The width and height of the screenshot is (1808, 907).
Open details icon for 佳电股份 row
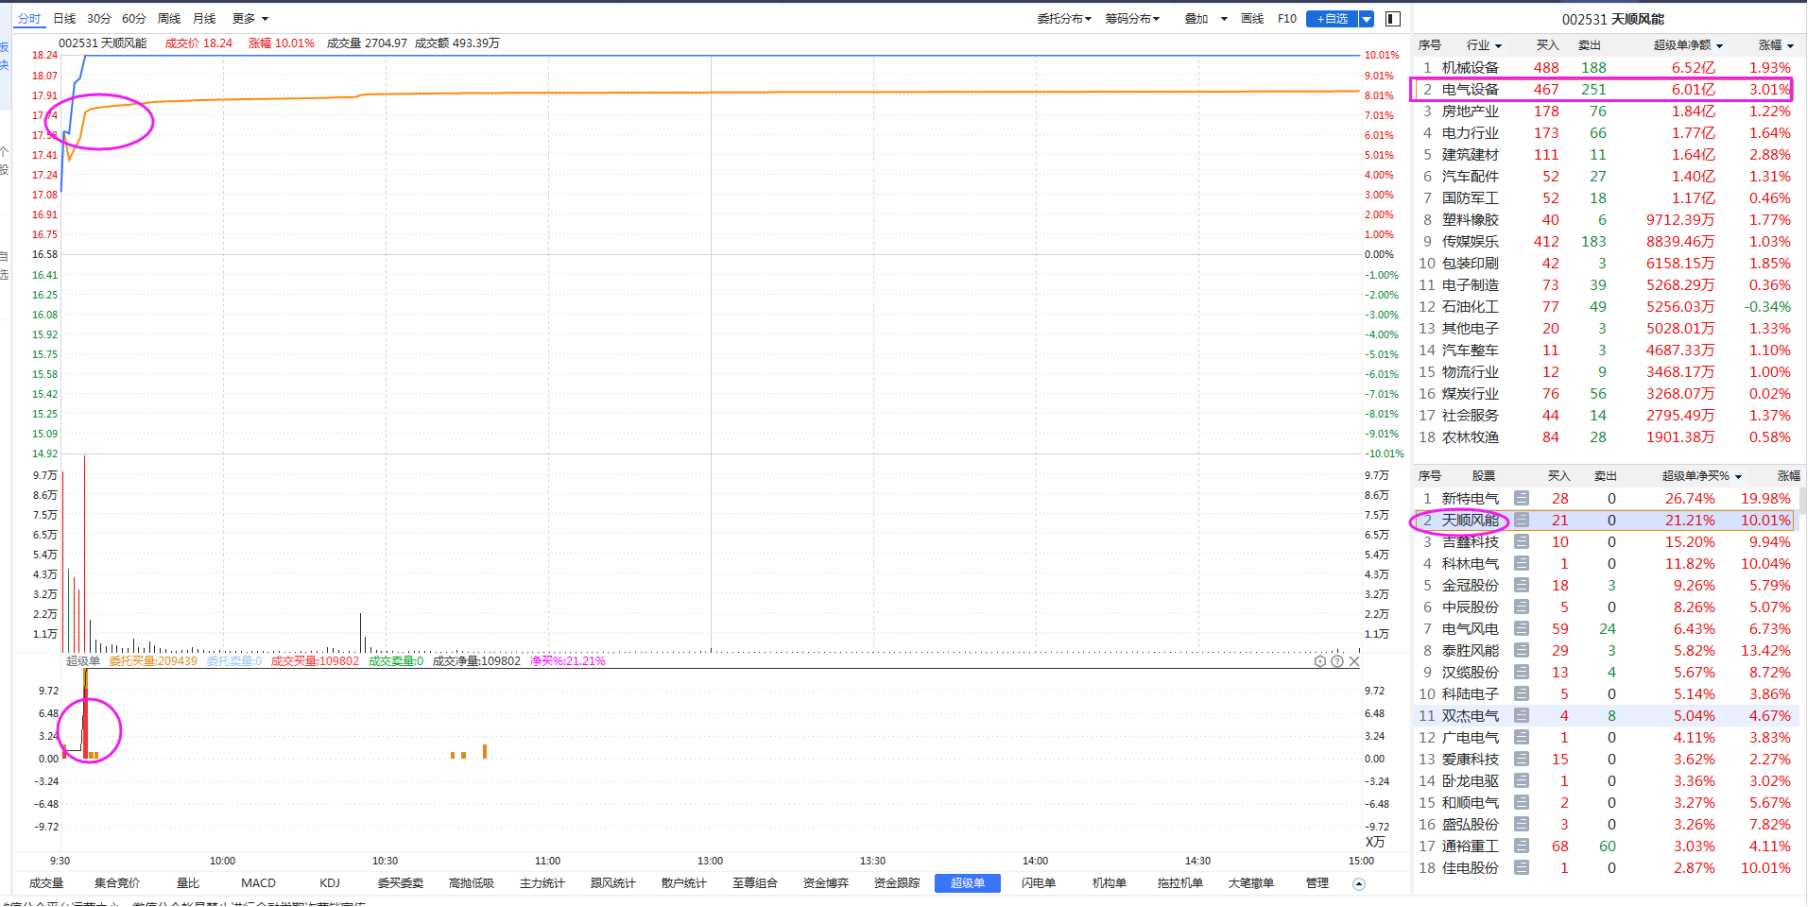(x=1521, y=868)
